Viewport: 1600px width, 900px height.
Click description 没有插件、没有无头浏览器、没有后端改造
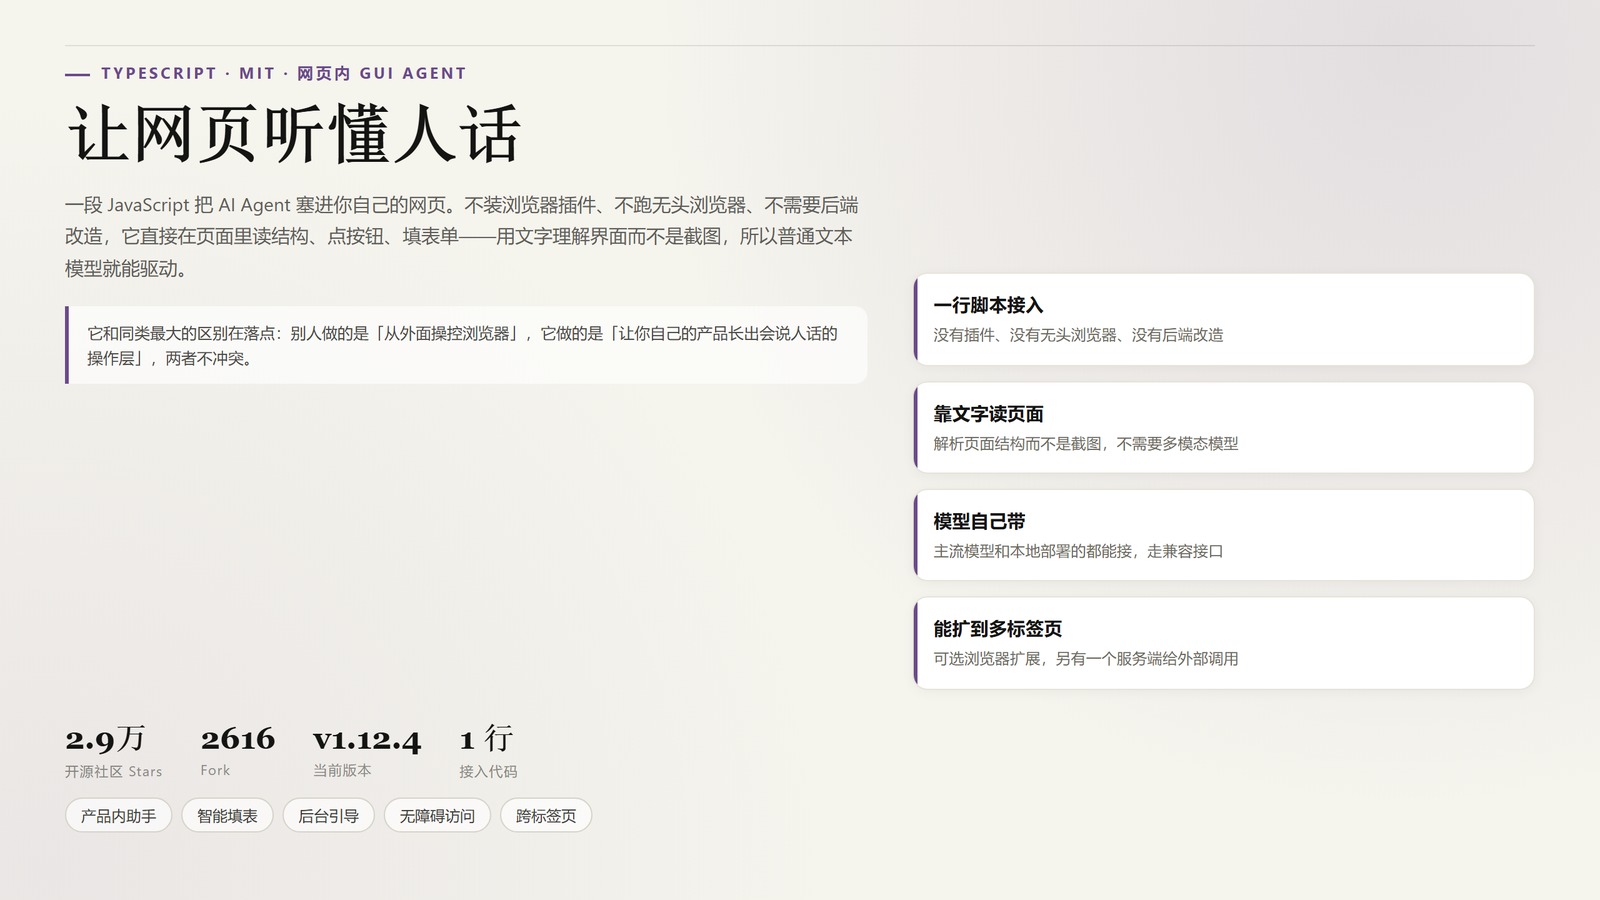(1078, 335)
